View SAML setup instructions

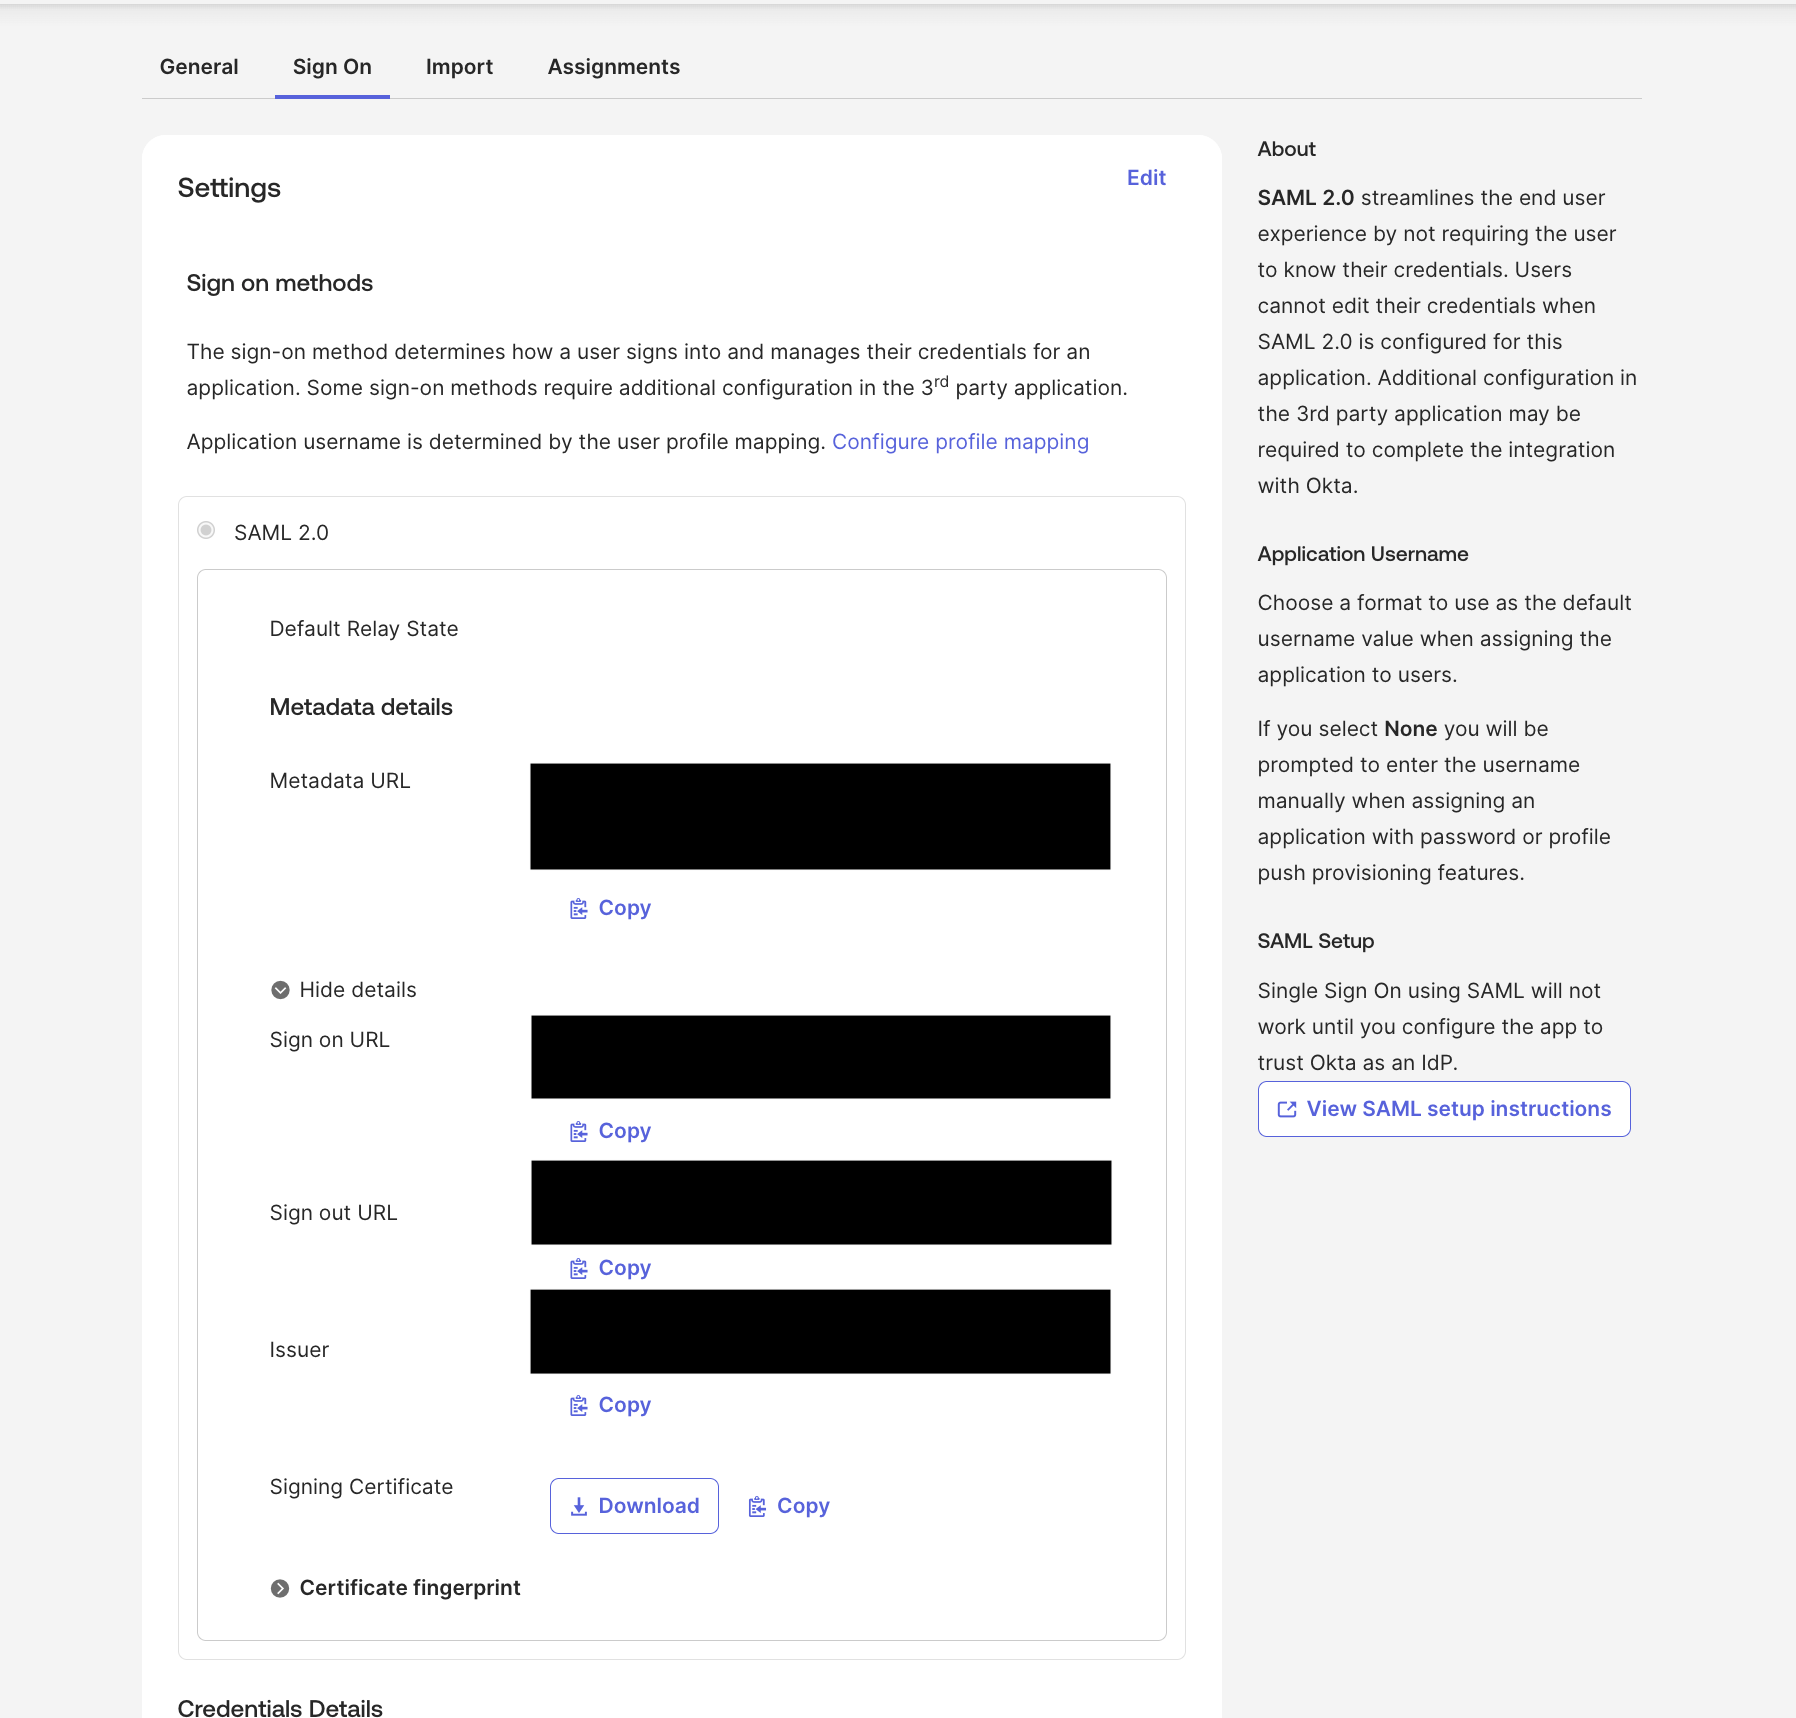coord(1443,1108)
